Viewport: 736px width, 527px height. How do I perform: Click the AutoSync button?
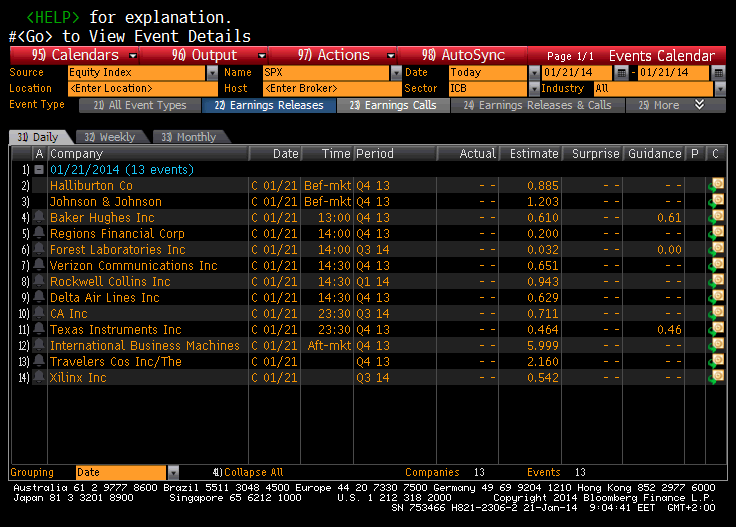(462, 55)
